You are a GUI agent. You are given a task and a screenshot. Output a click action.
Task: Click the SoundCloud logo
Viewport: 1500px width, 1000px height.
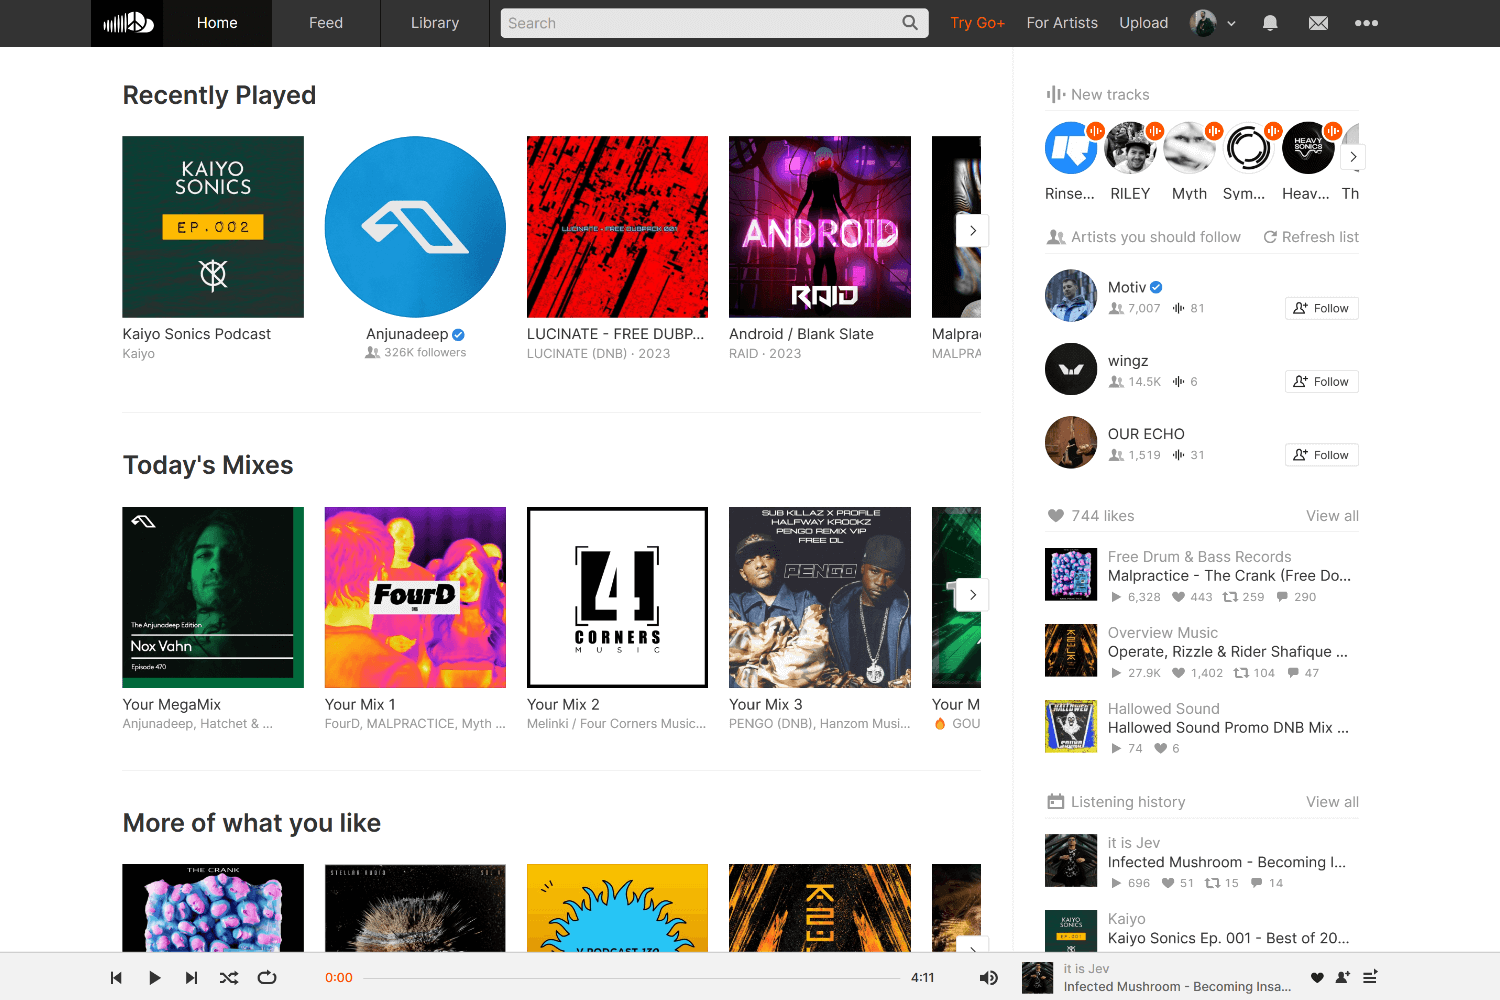127,23
